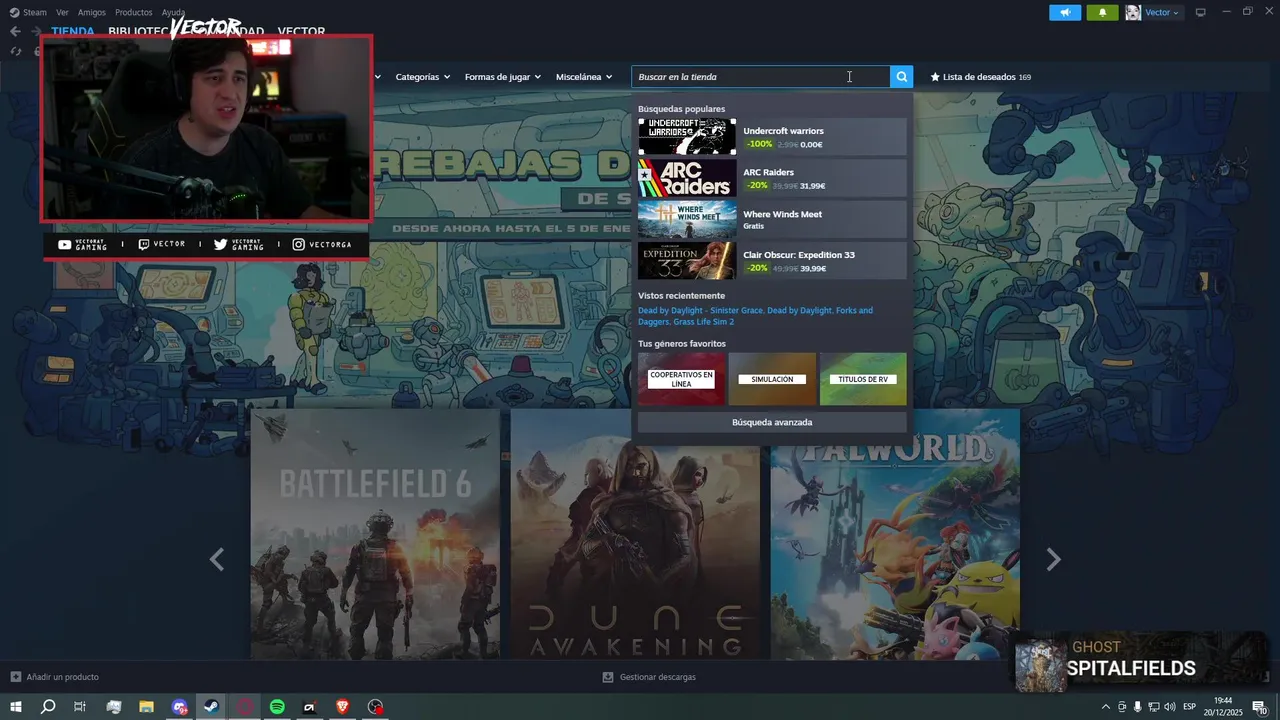Click the volume speaker tray icon

[x=1169, y=707]
